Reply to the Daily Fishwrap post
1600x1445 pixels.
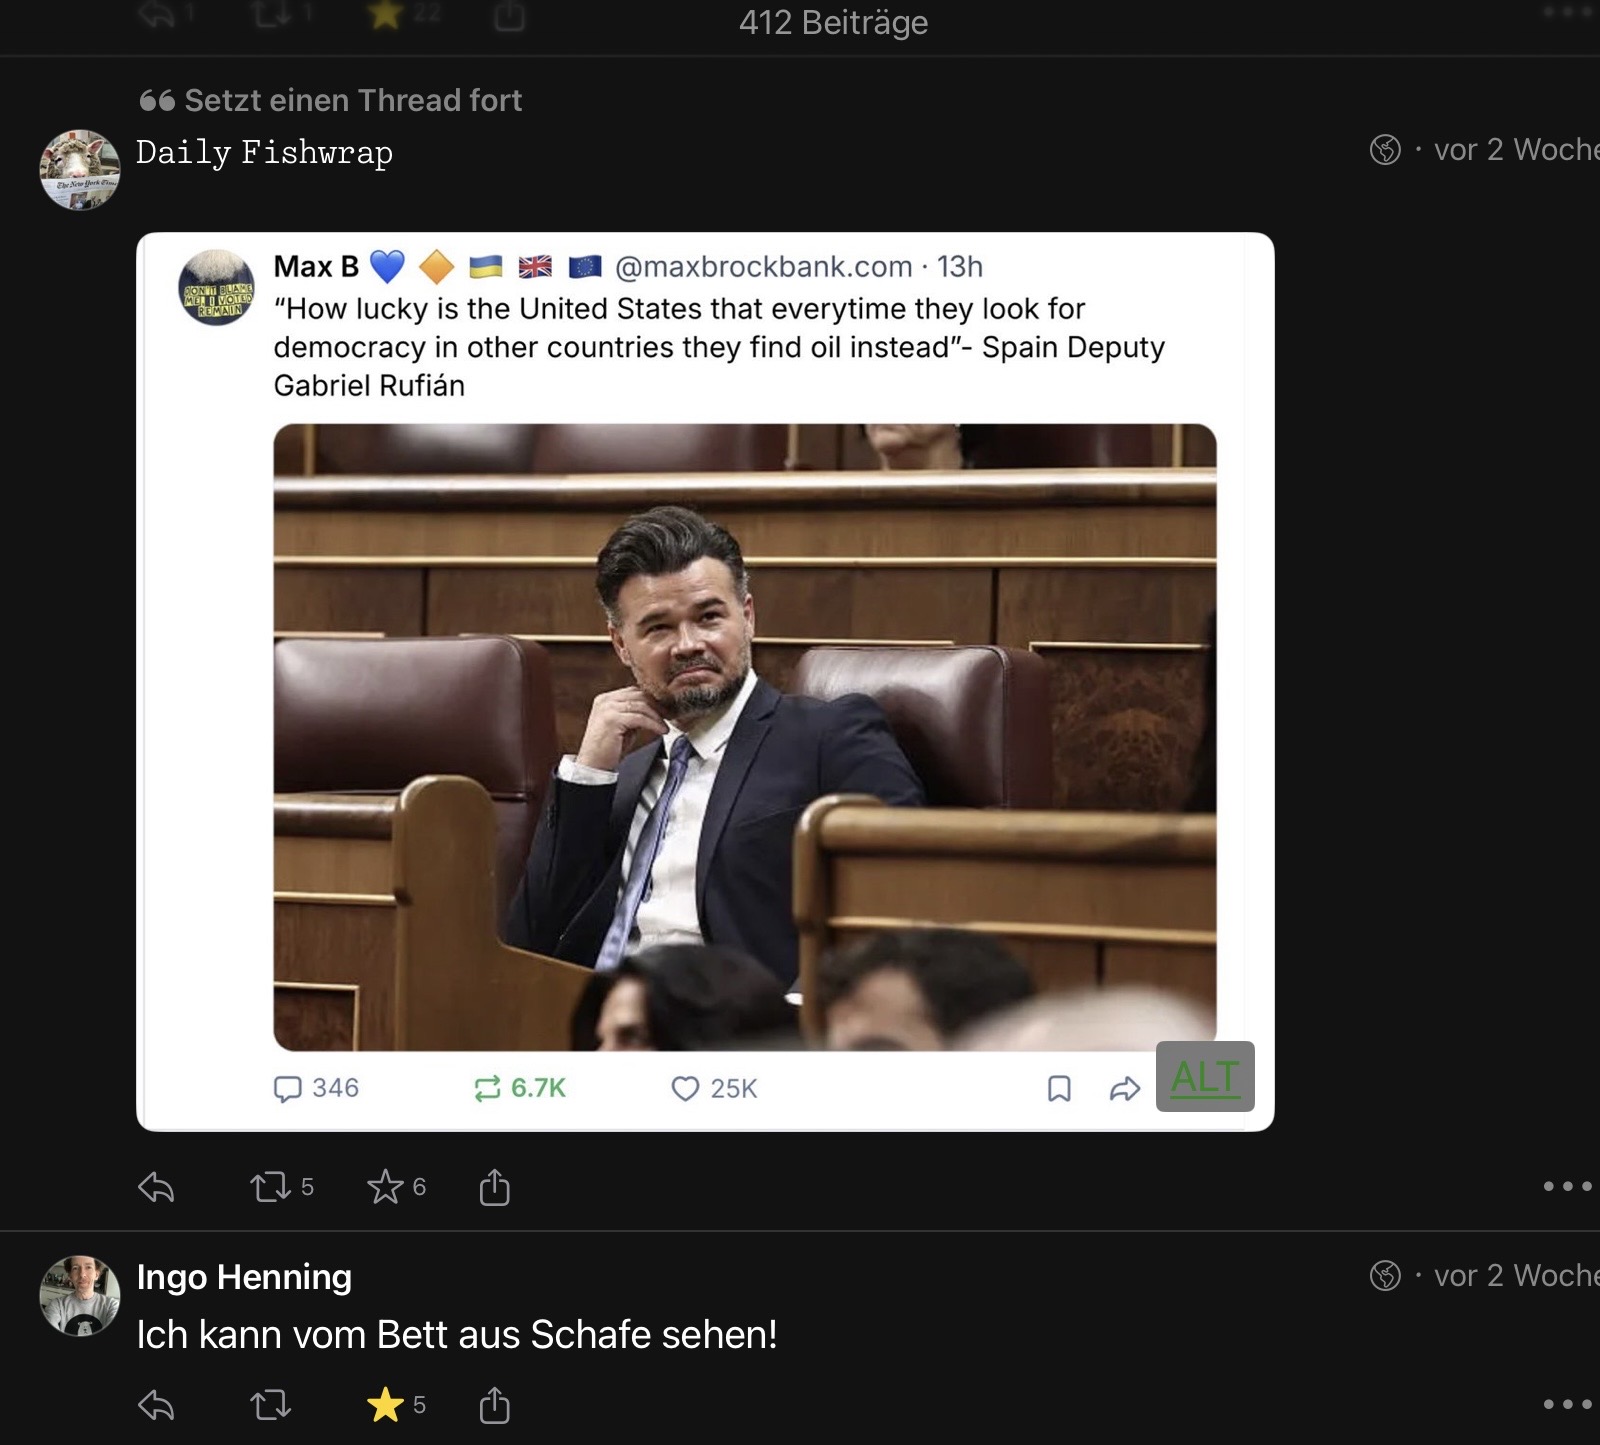[x=156, y=1187]
